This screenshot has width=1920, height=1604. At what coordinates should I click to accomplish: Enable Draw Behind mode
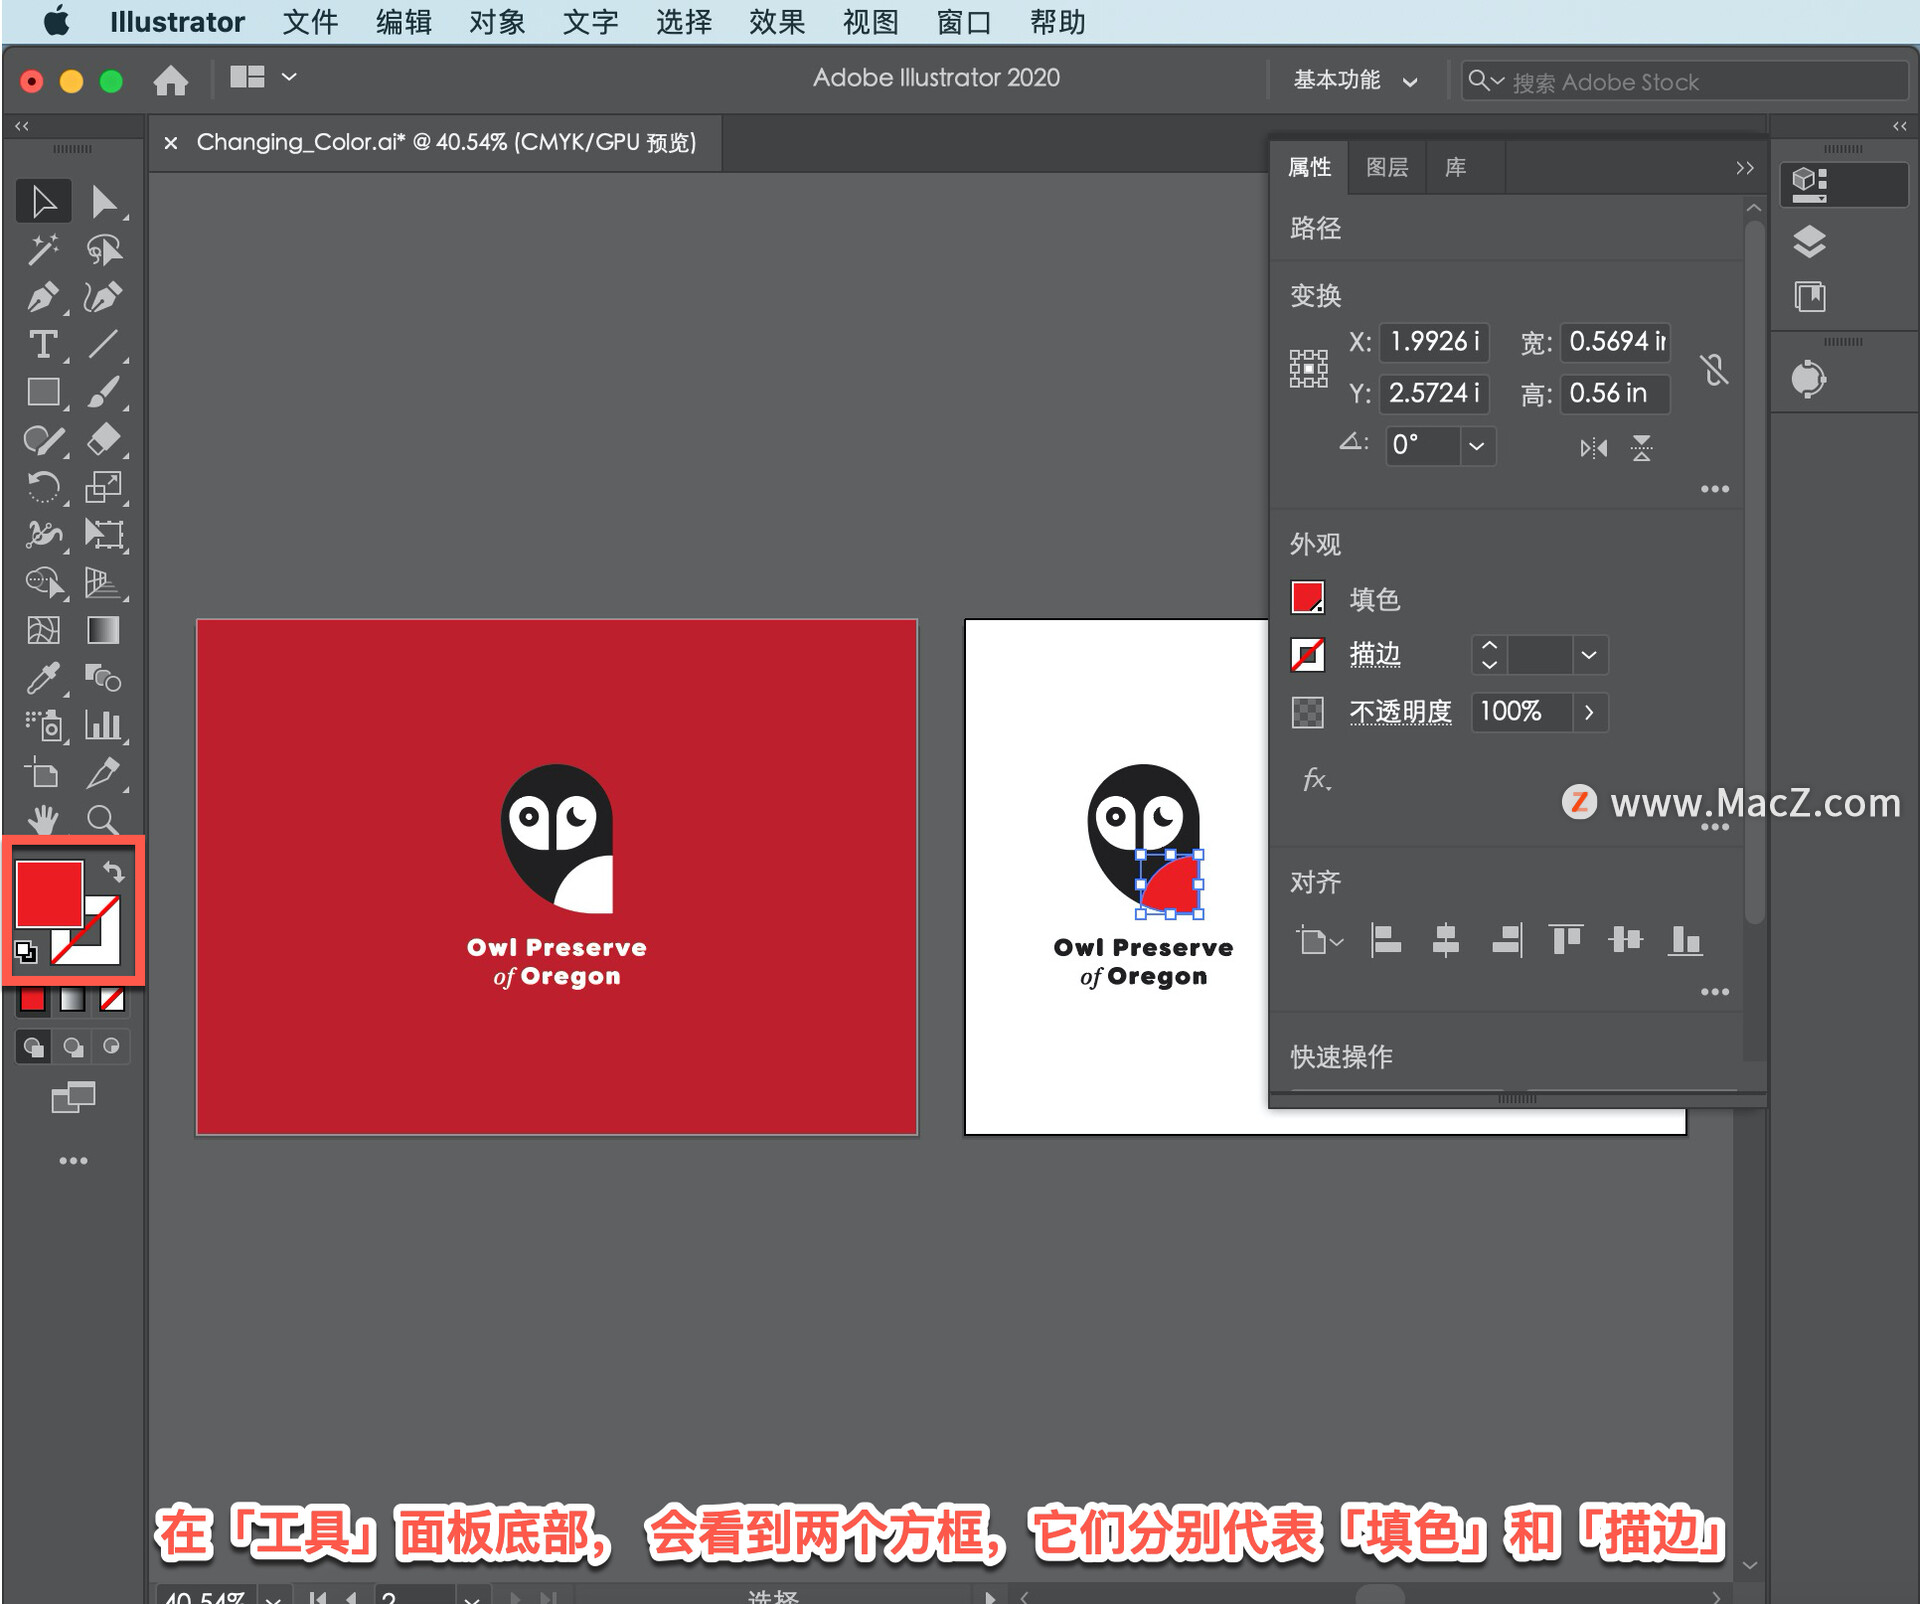click(x=73, y=1047)
